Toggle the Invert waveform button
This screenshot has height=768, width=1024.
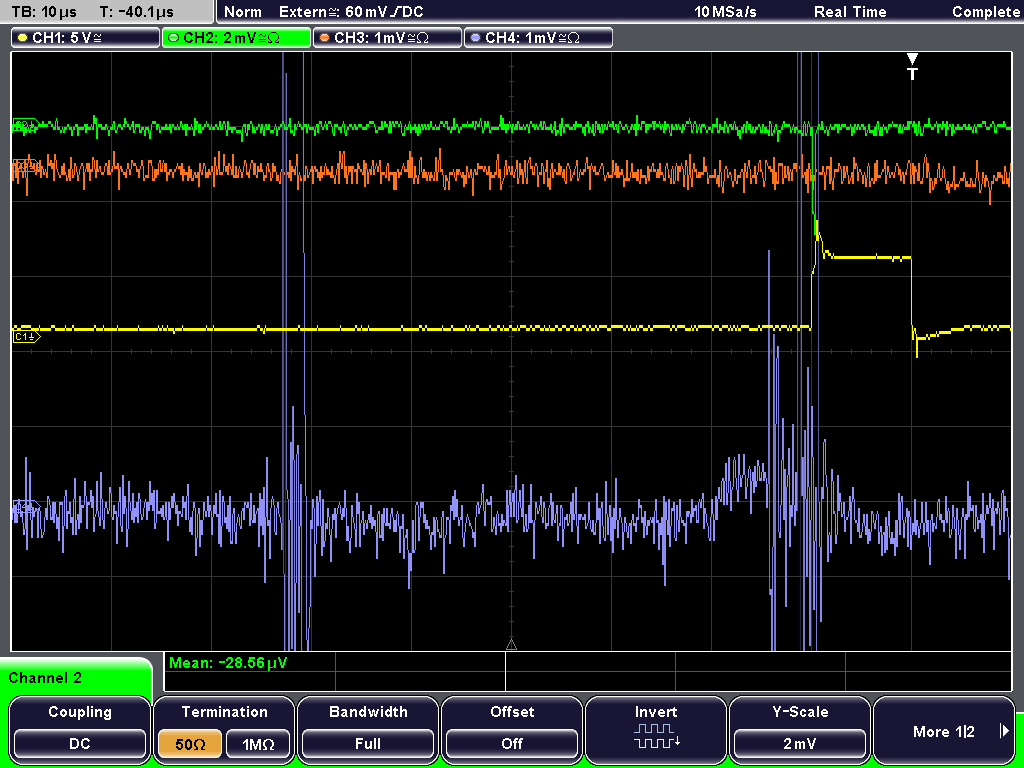656,729
